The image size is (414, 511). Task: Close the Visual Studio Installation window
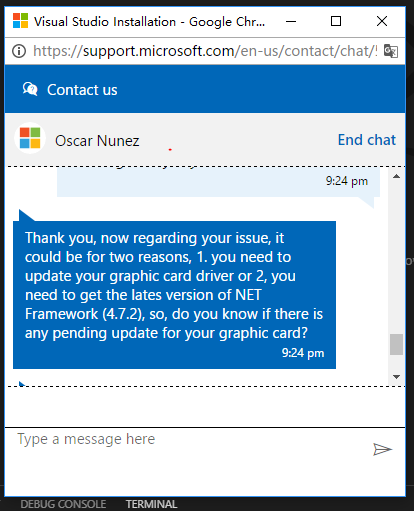tap(382, 21)
